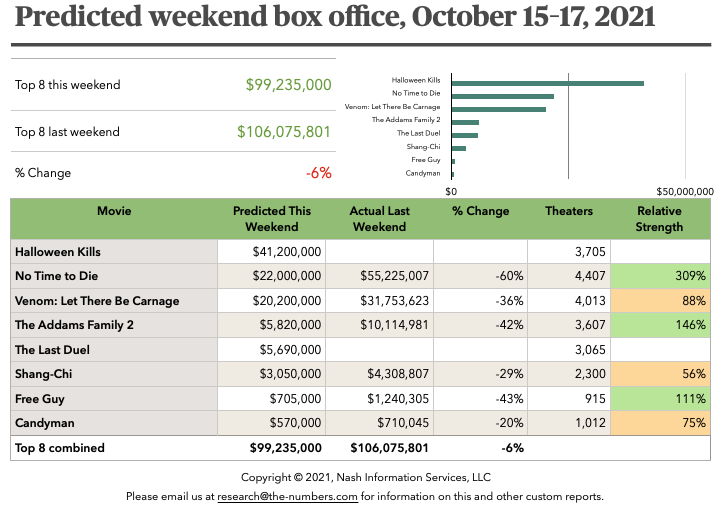The height and width of the screenshot is (510, 720).
Task: Click the No Time to Die chart bar
Action: (x=503, y=97)
